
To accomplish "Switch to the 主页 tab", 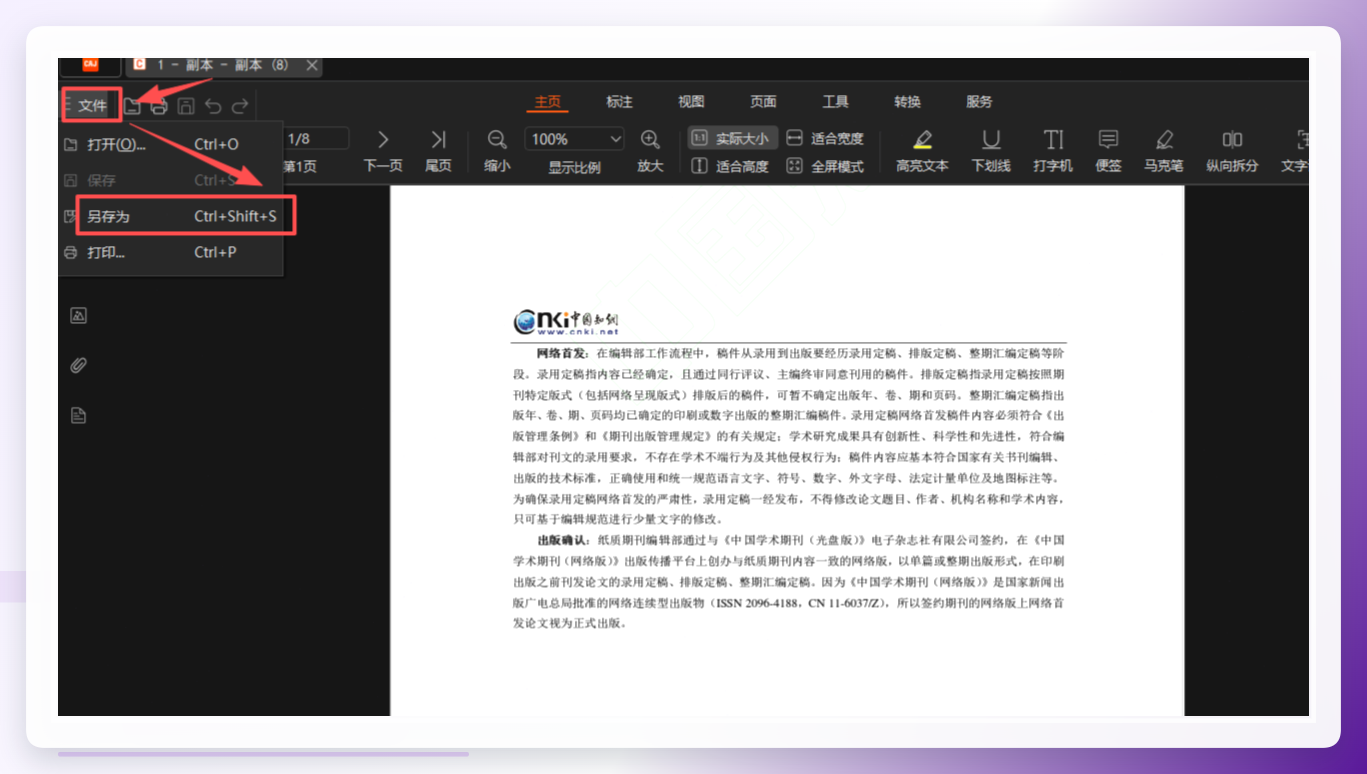I will point(548,102).
